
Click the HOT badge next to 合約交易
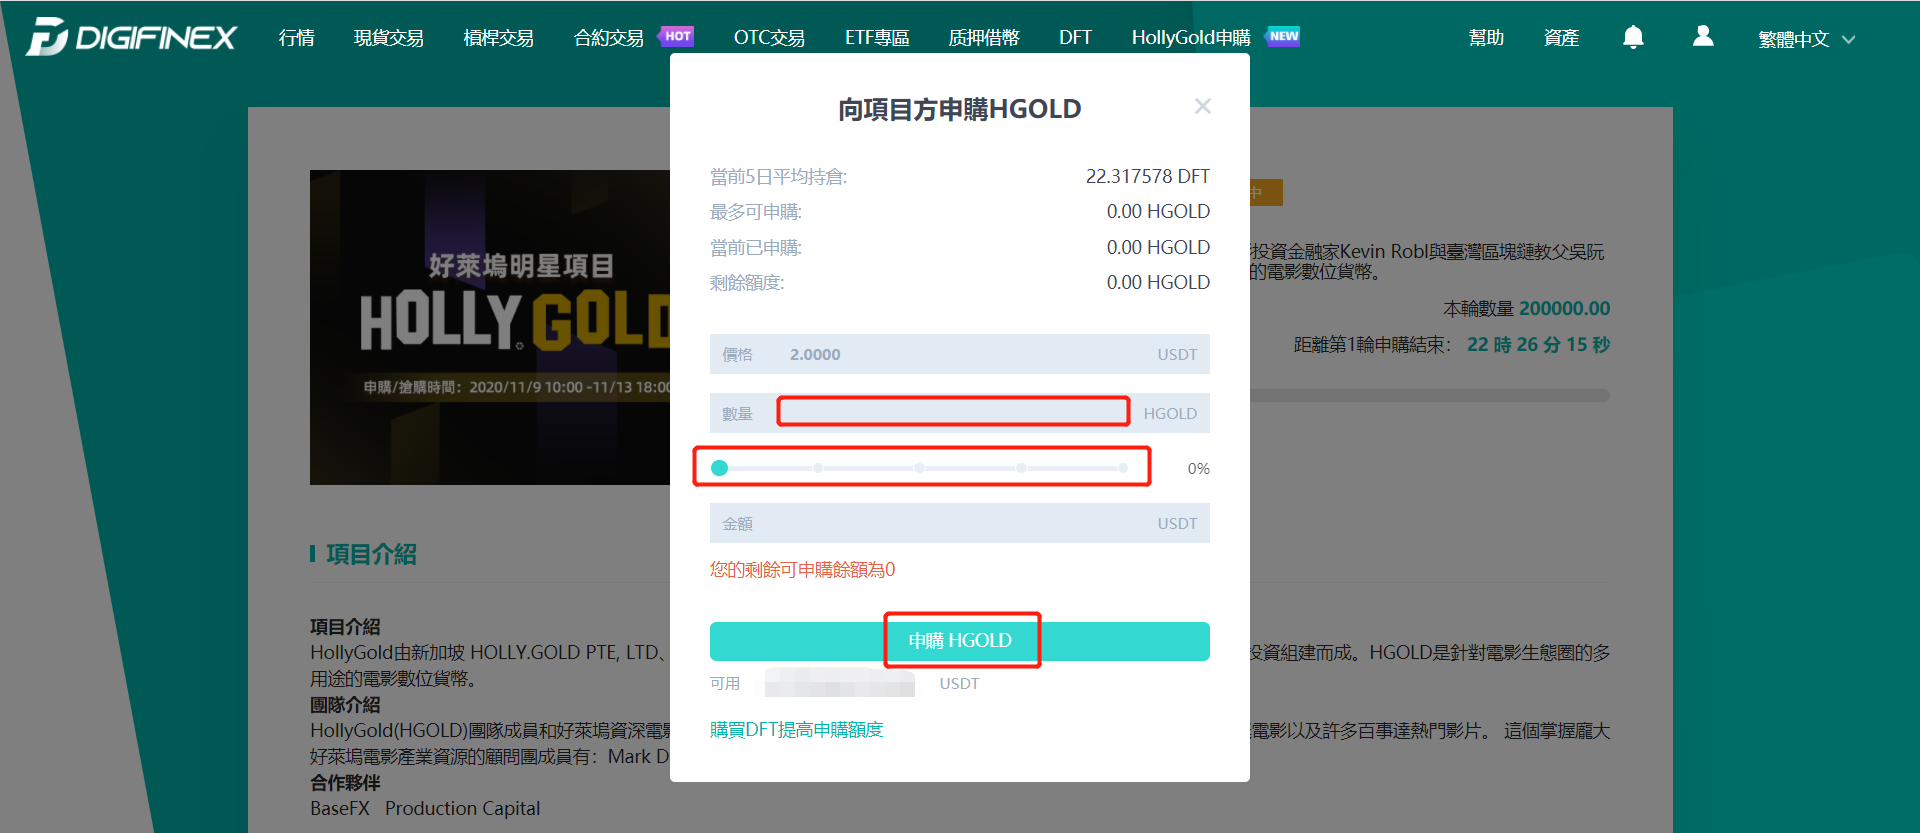click(x=678, y=36)
